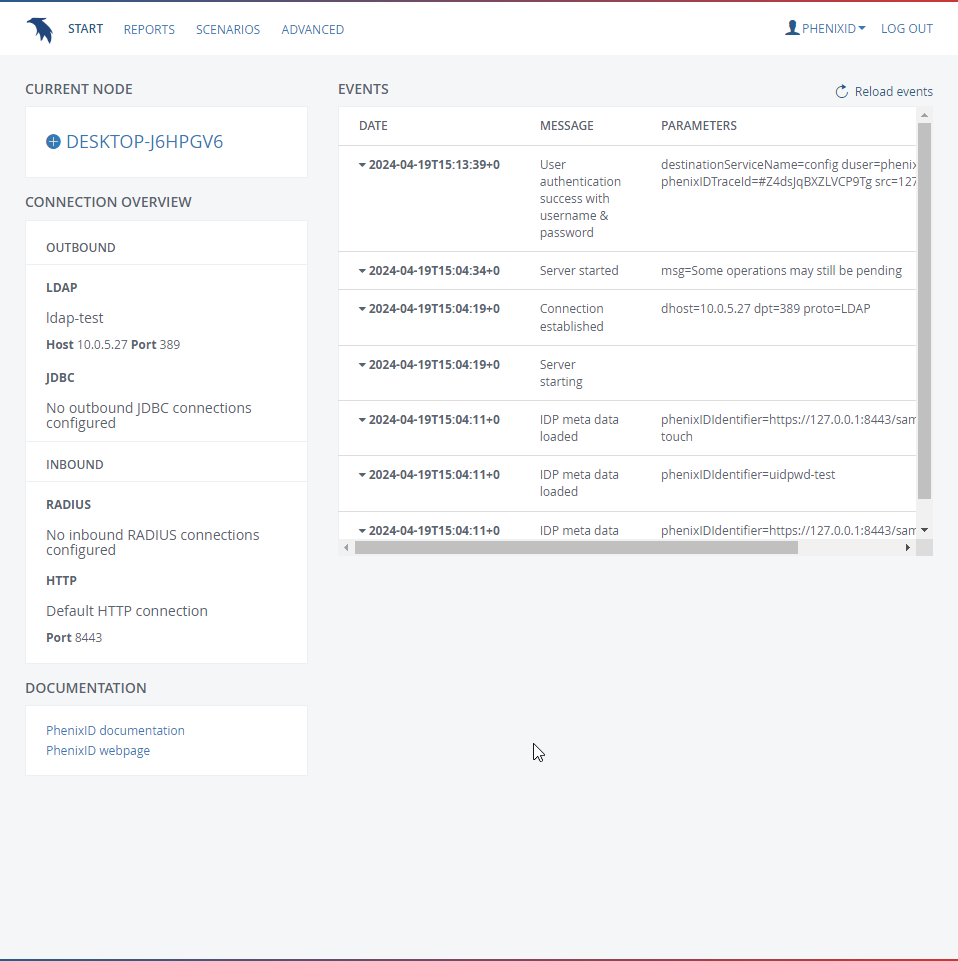Click the vertical scrollbar thumb in events
Image resolution: width=958 pixels, height=961 pixels.
click(x=924, y=311)
